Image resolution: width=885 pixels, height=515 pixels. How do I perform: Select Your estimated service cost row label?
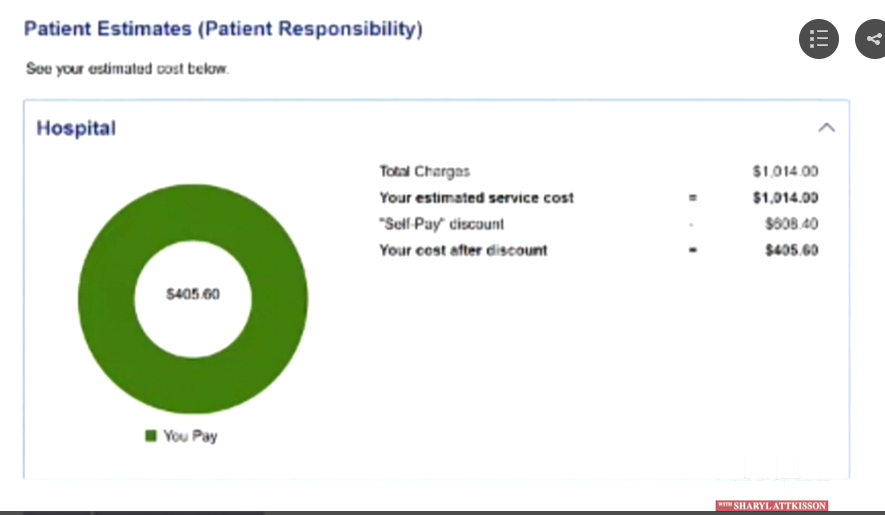pyautogui.click(x=476, y=198)
